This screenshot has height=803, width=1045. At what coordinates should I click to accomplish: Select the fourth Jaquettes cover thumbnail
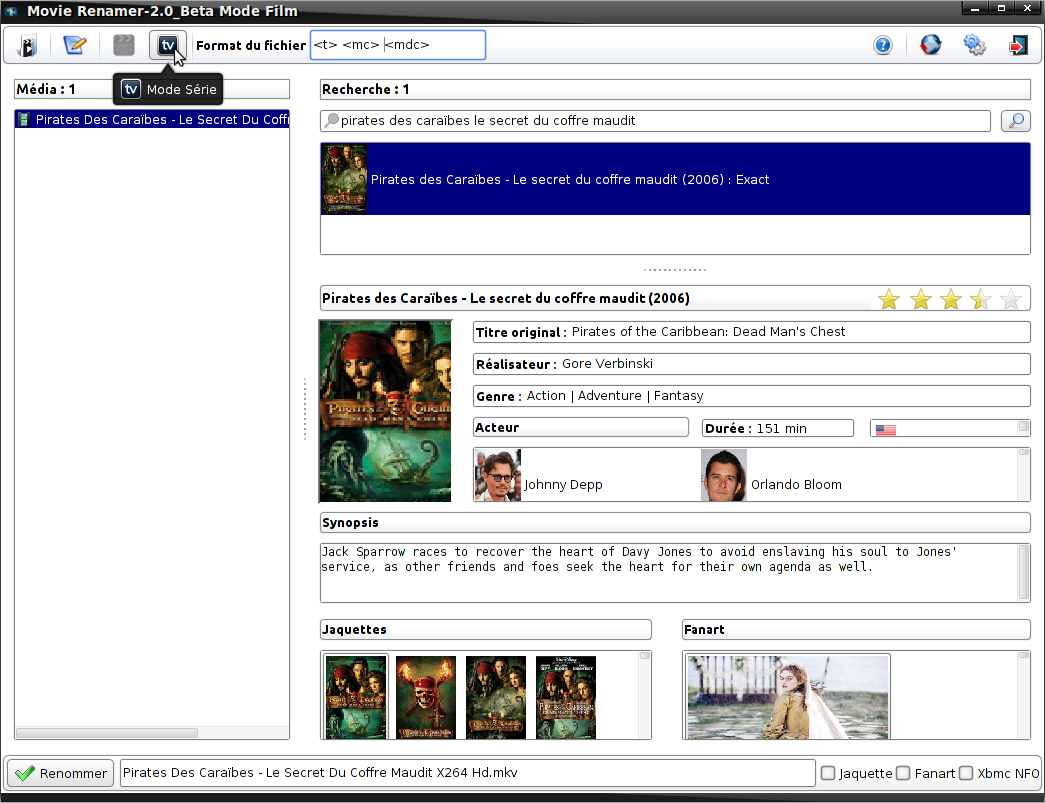566,697
